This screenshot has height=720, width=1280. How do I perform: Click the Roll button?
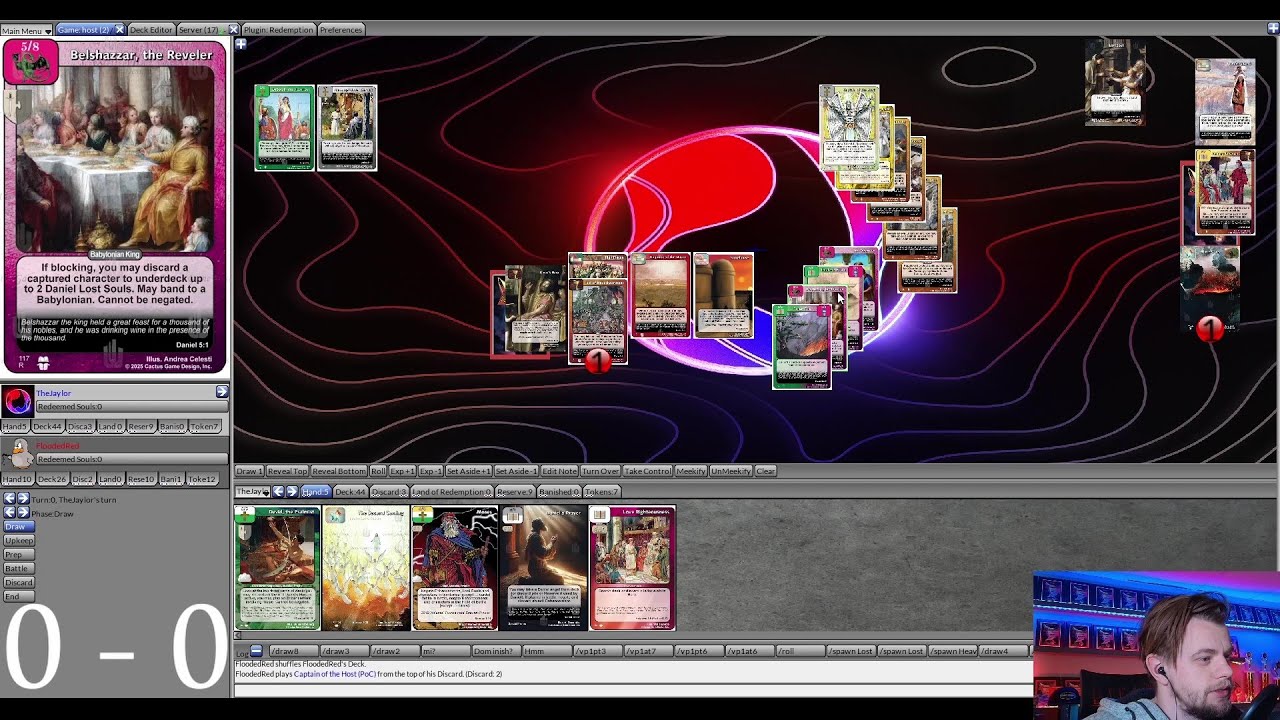pyautogui.click(x=378, y=471)
